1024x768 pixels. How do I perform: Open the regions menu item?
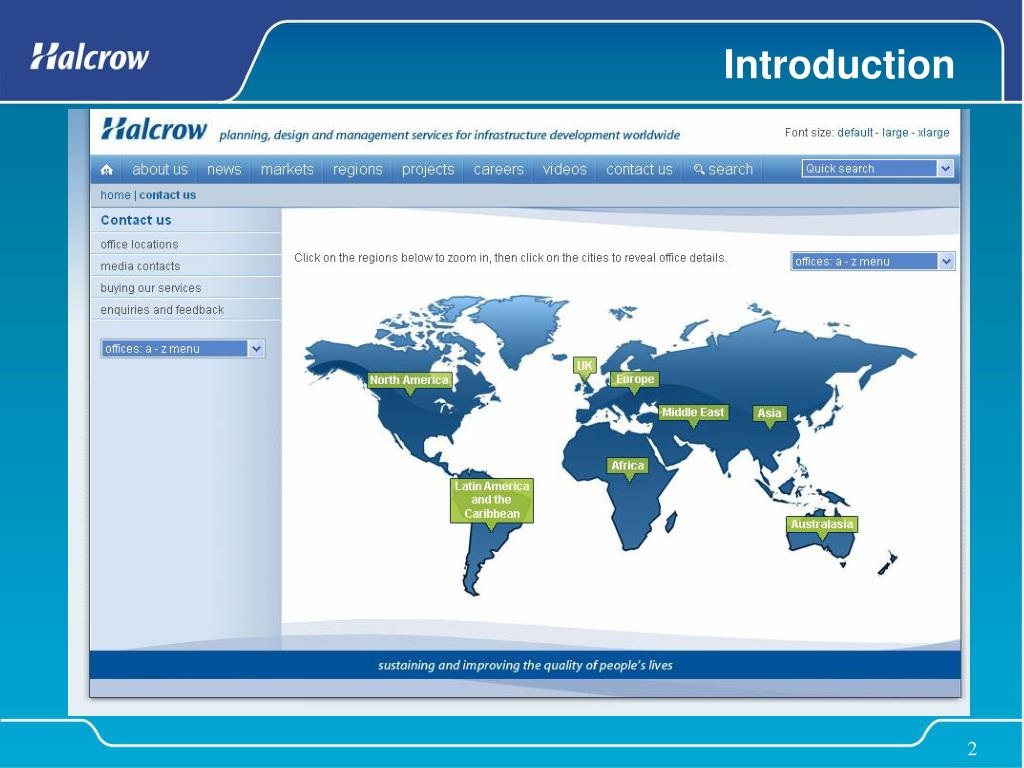(358, 169)
